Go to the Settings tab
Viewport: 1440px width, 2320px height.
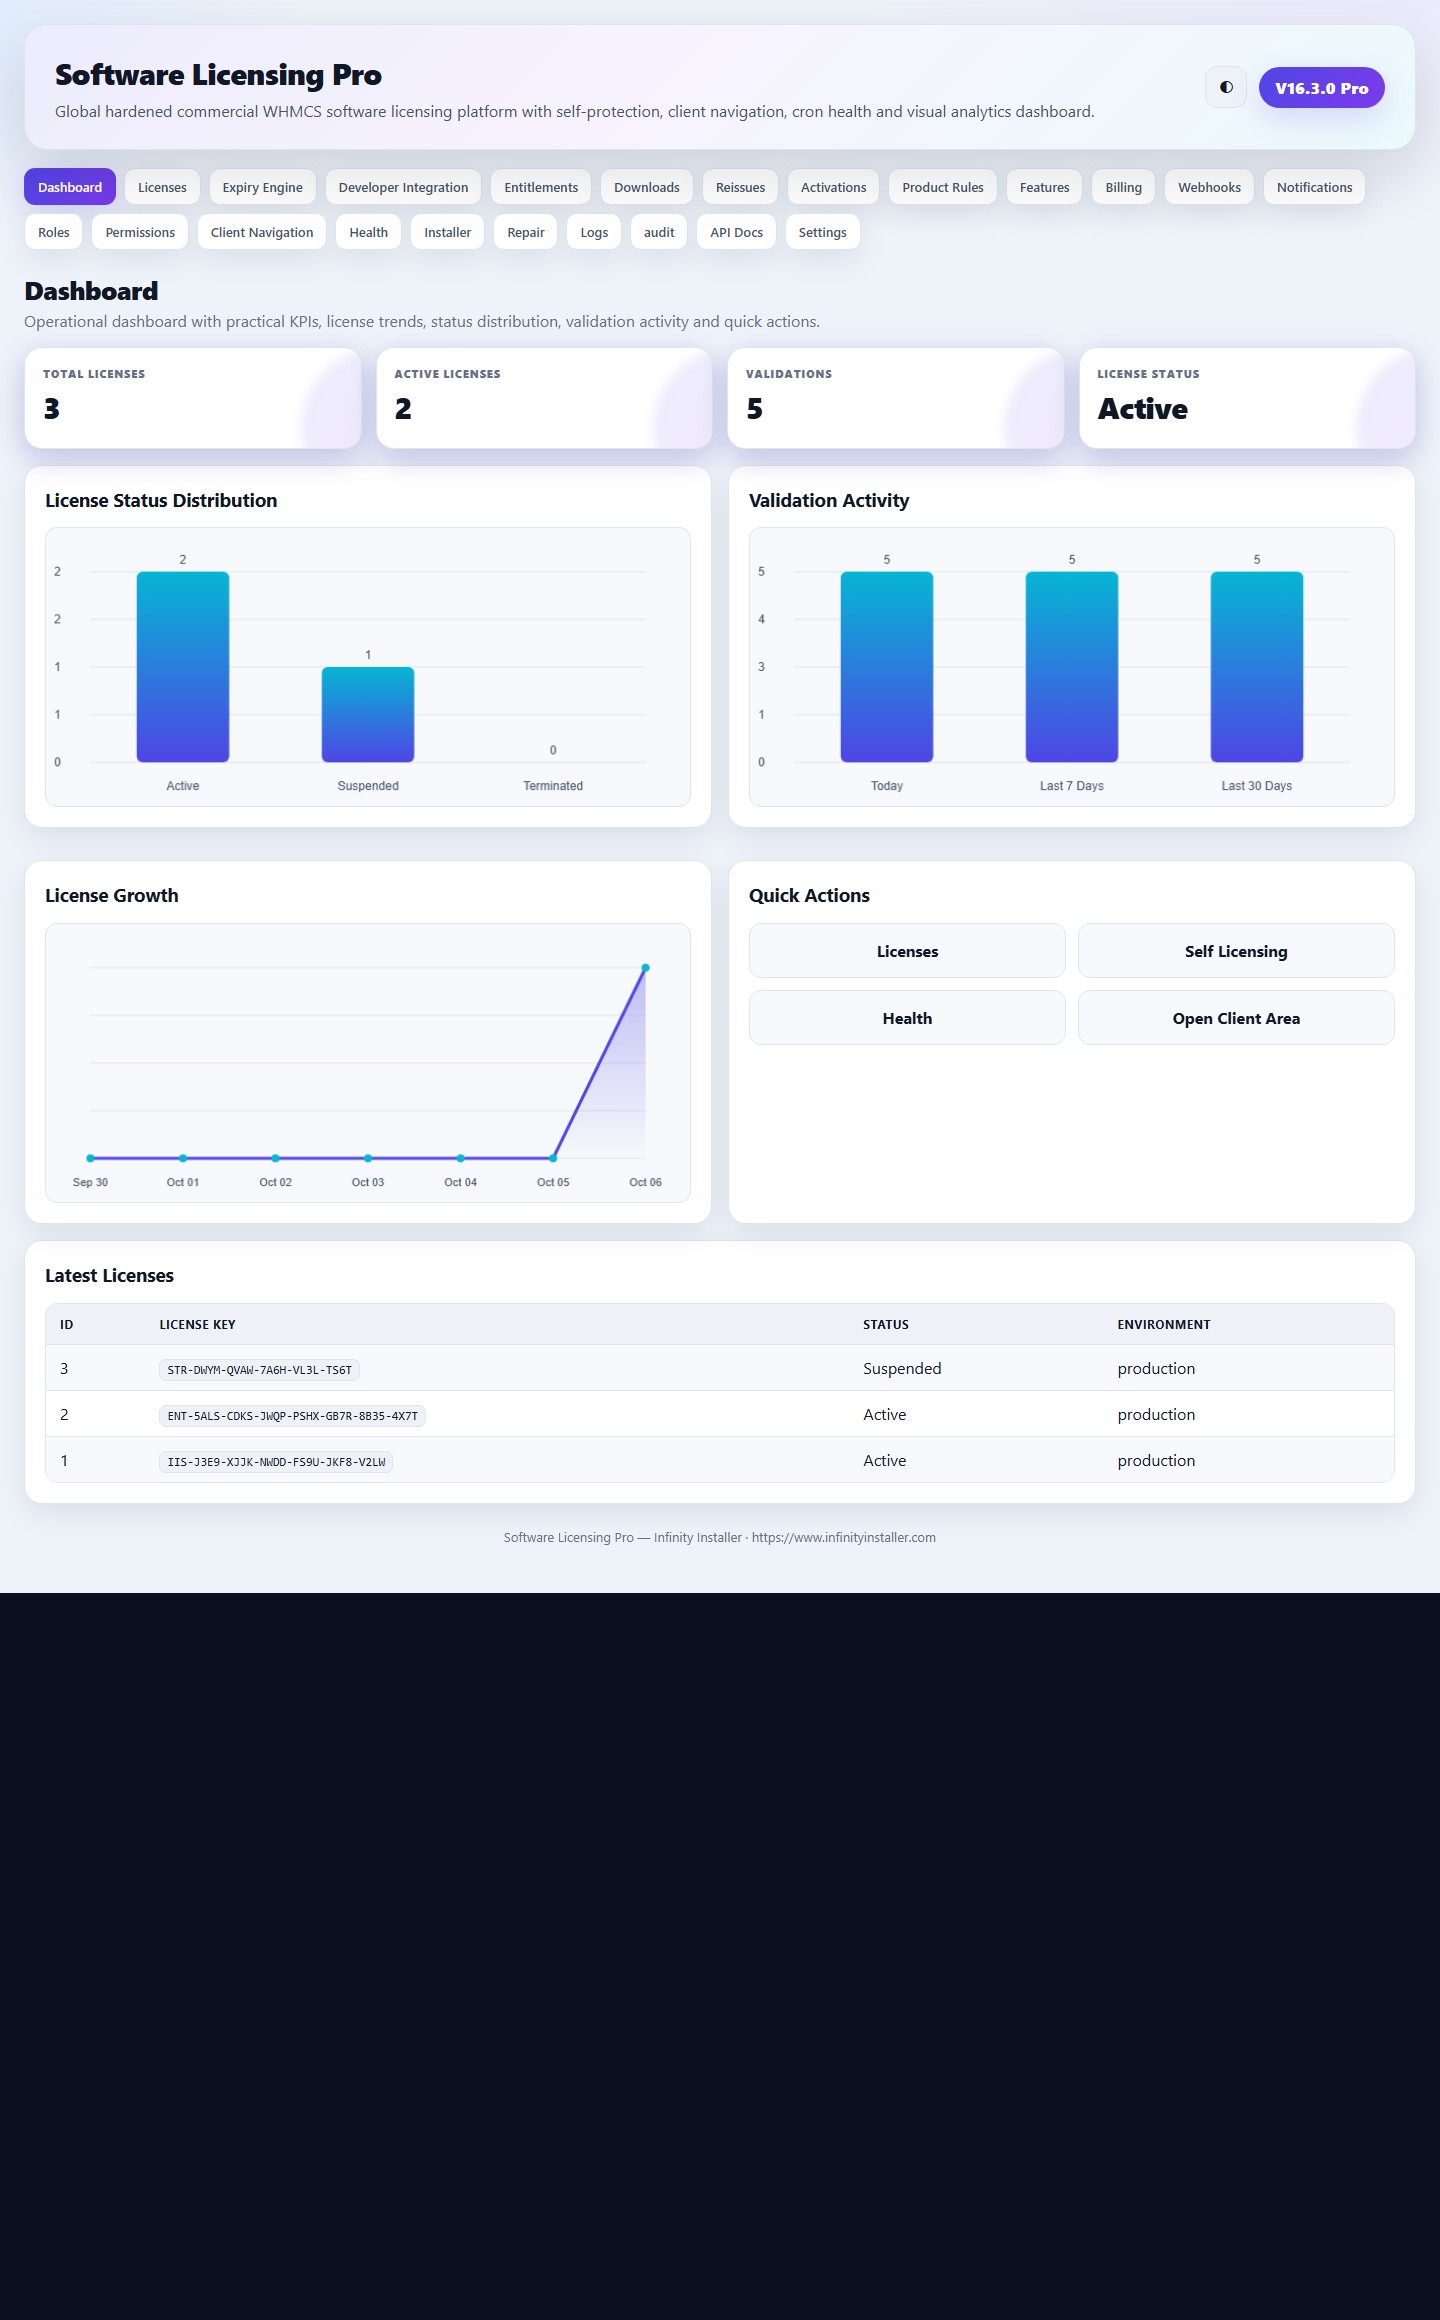[x=823, y=232]
